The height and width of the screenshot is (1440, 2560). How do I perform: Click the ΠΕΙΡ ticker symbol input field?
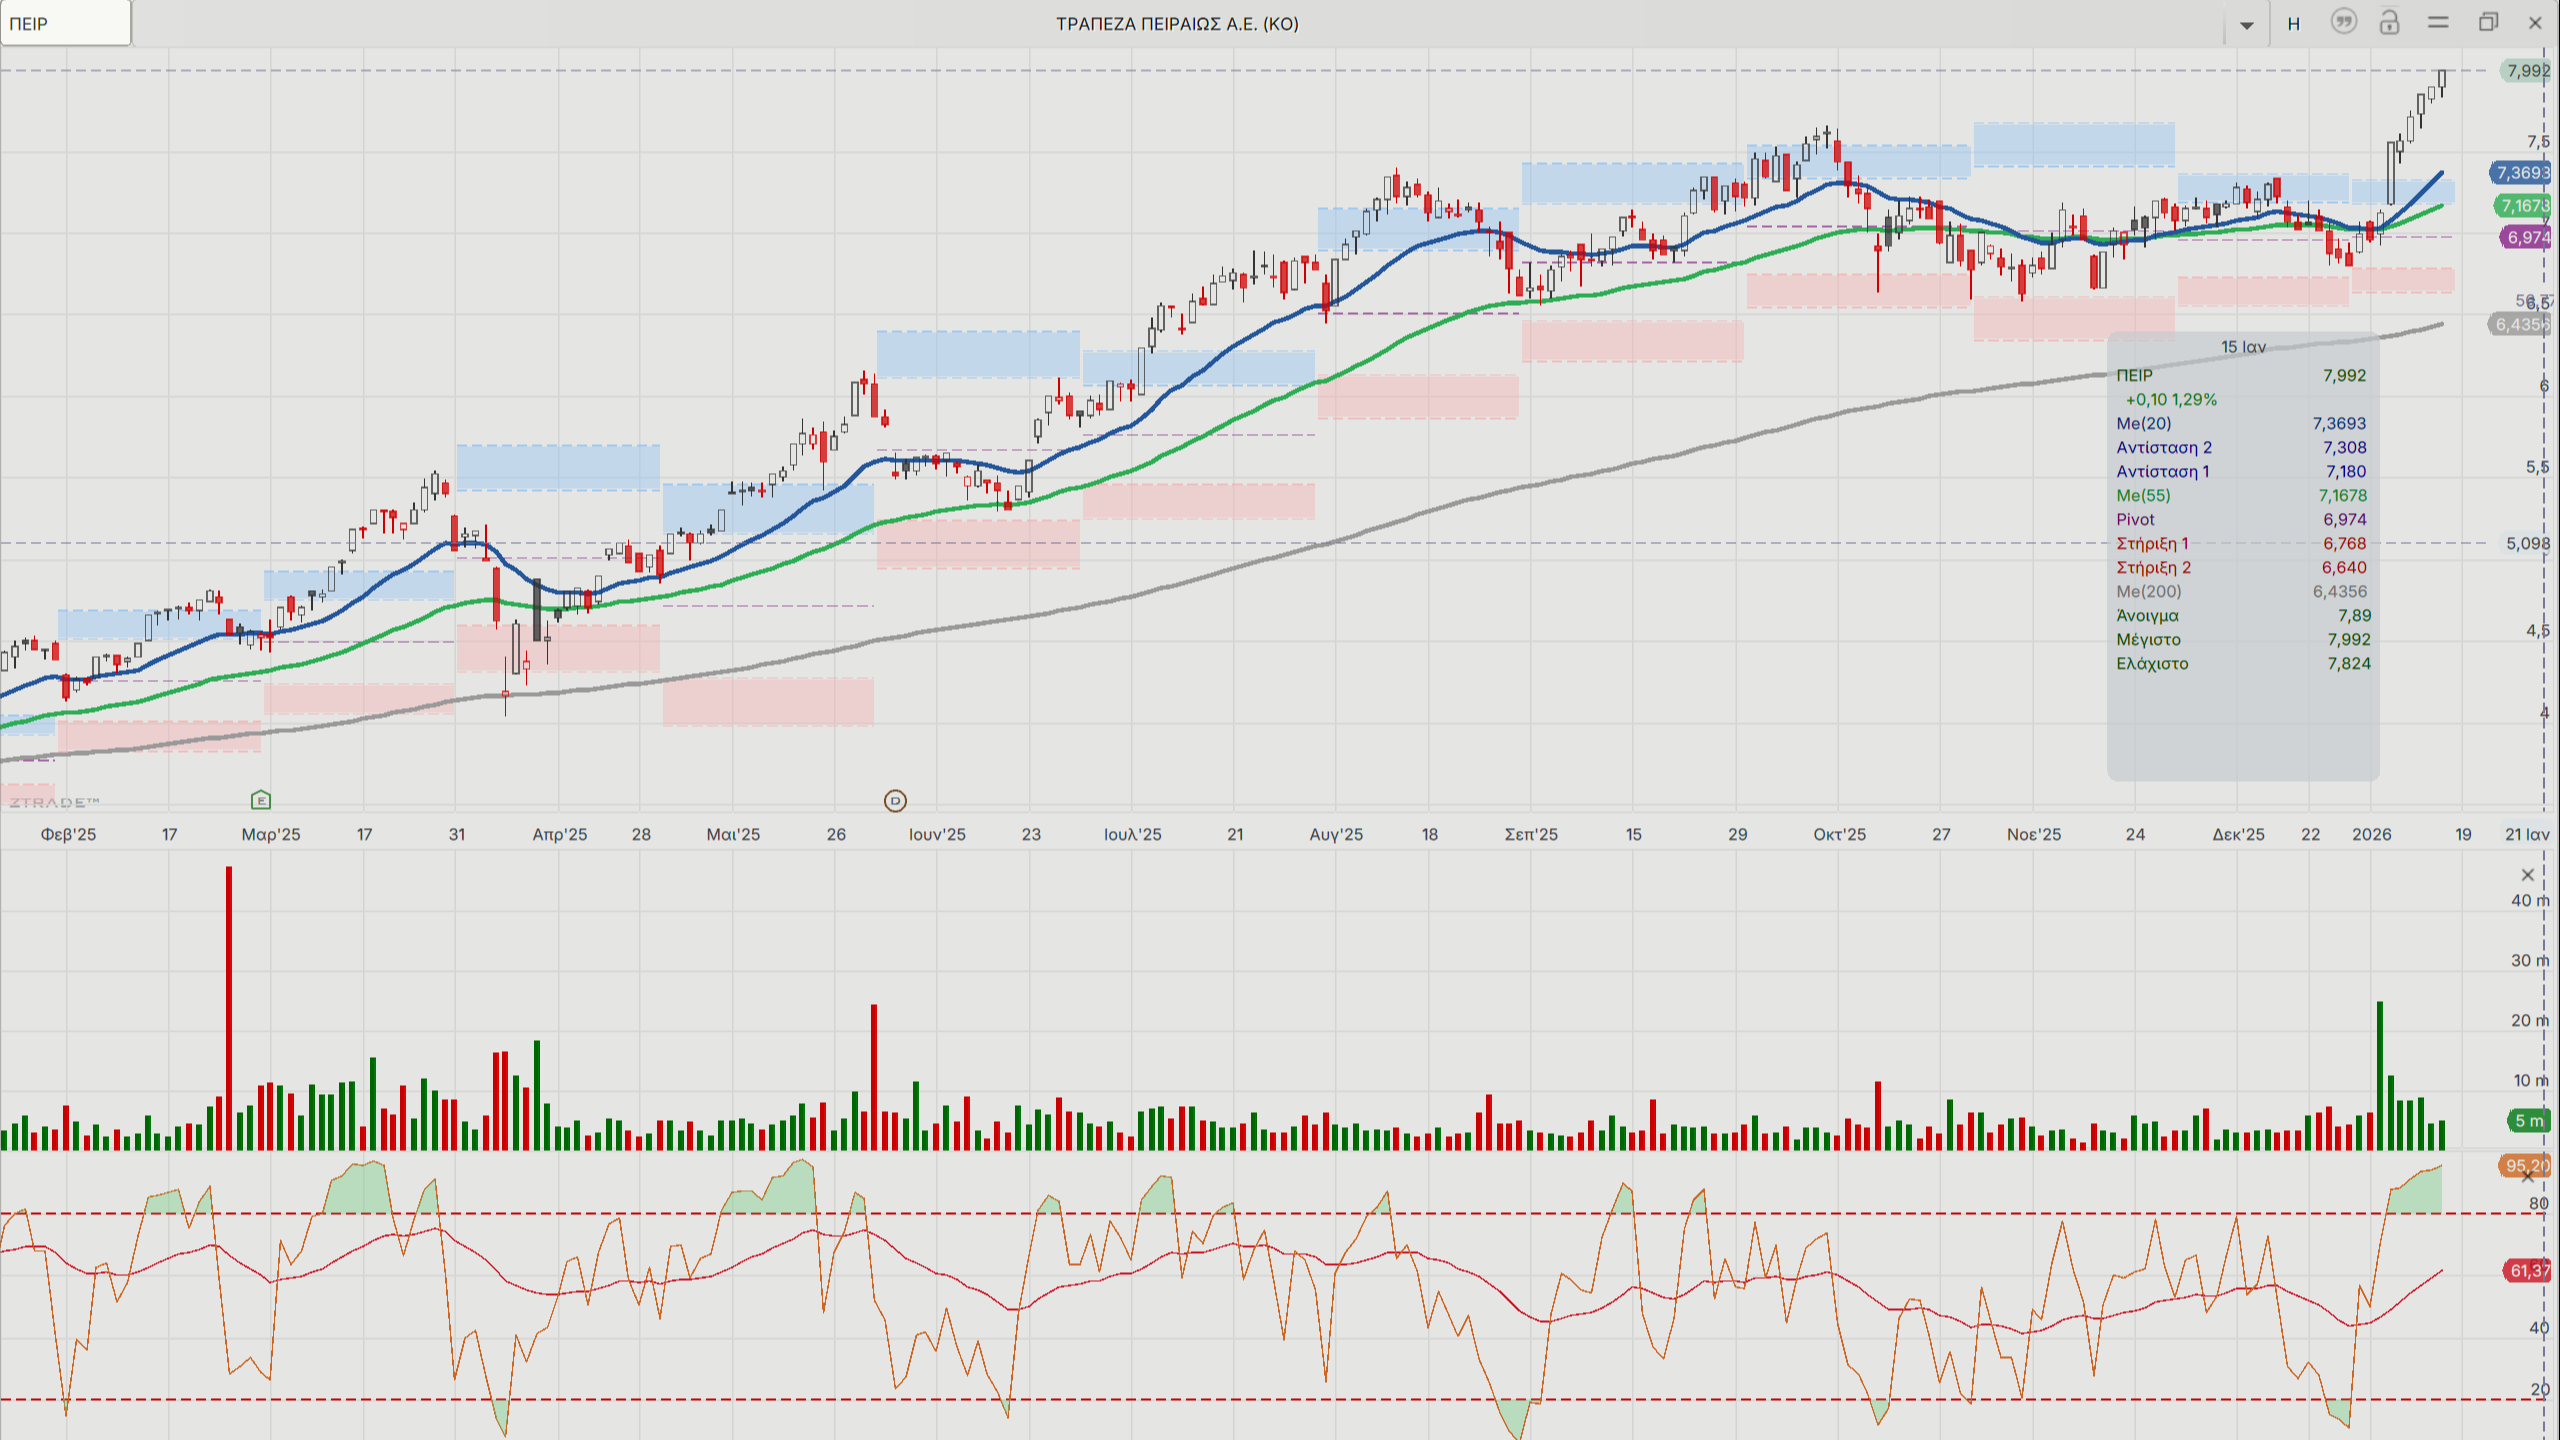coord(65,23)
